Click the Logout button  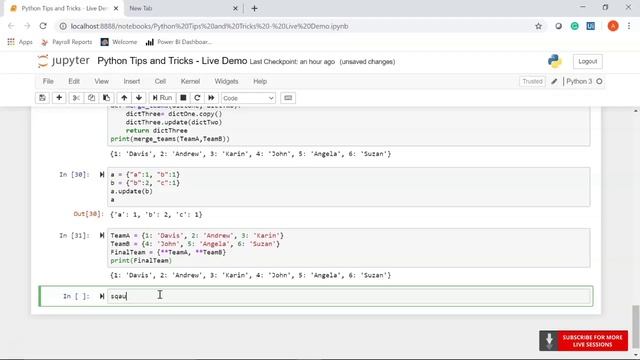click(588, 62)
